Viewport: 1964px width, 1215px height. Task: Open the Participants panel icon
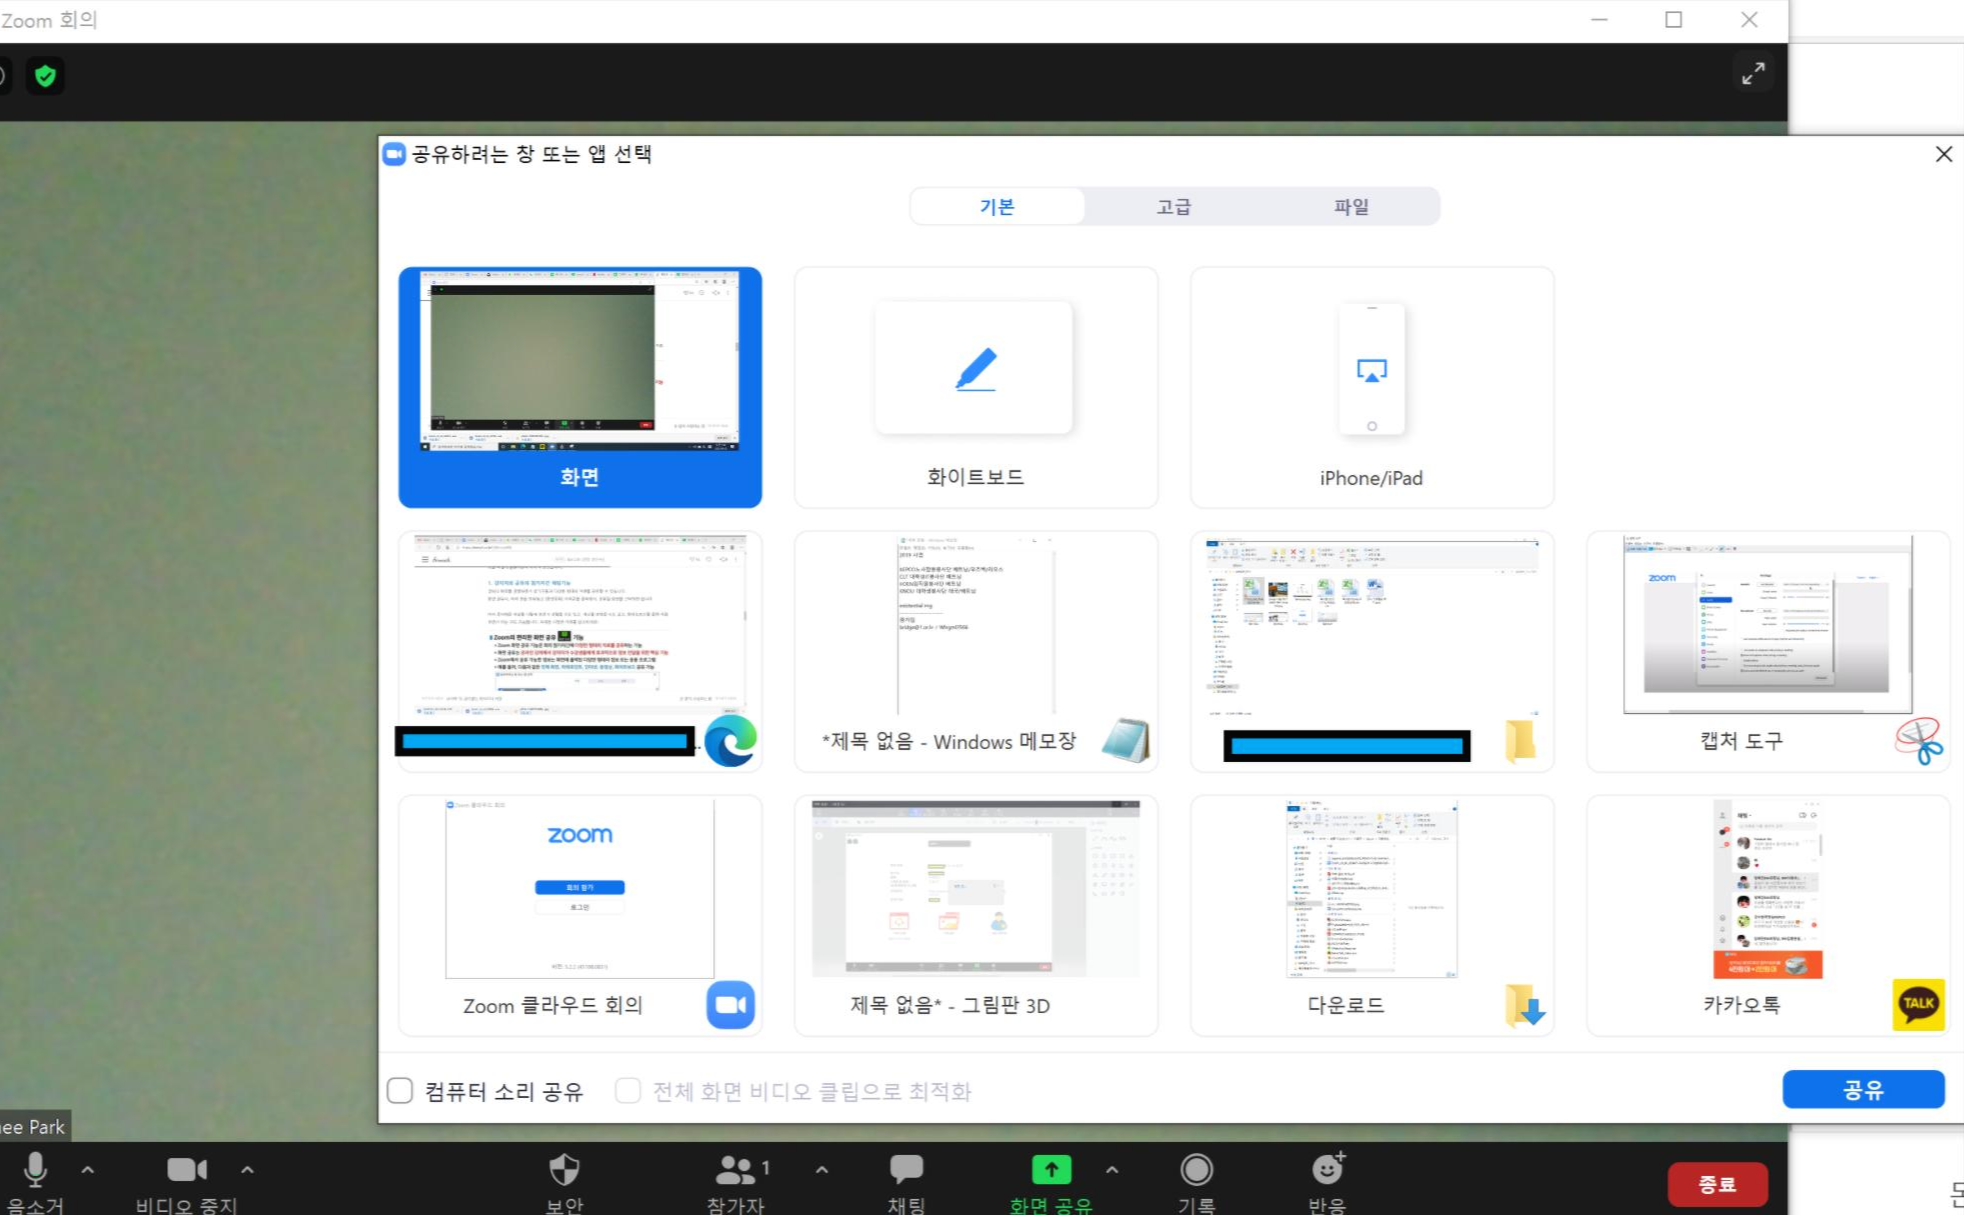tap(735, 1169)
